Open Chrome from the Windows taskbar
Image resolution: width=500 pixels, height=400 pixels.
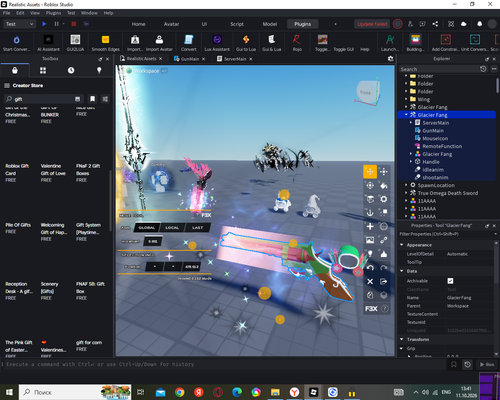[180, 392]
